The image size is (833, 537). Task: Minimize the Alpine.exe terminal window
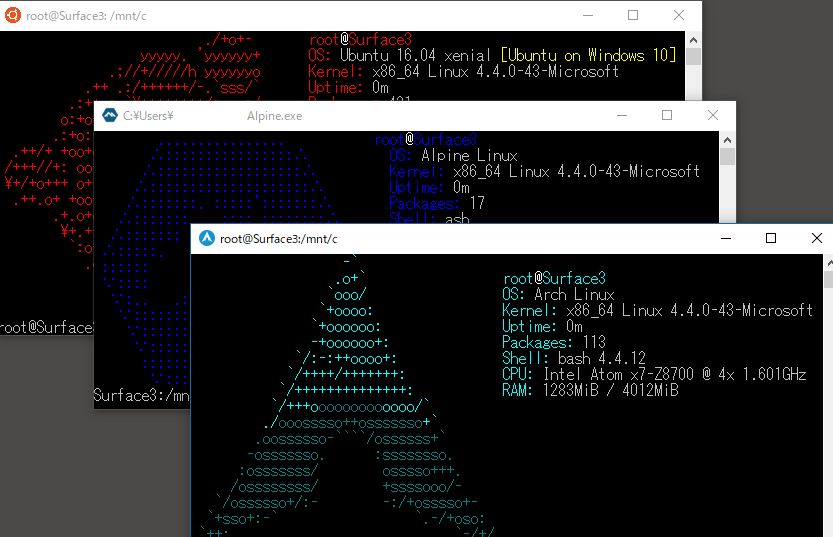tap(622, 116)
